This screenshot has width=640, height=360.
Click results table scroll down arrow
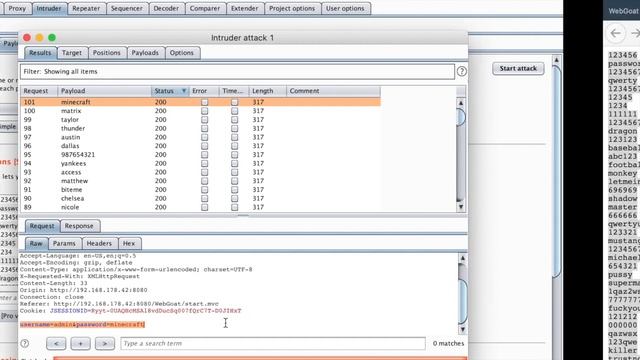(x=461, y=207)
